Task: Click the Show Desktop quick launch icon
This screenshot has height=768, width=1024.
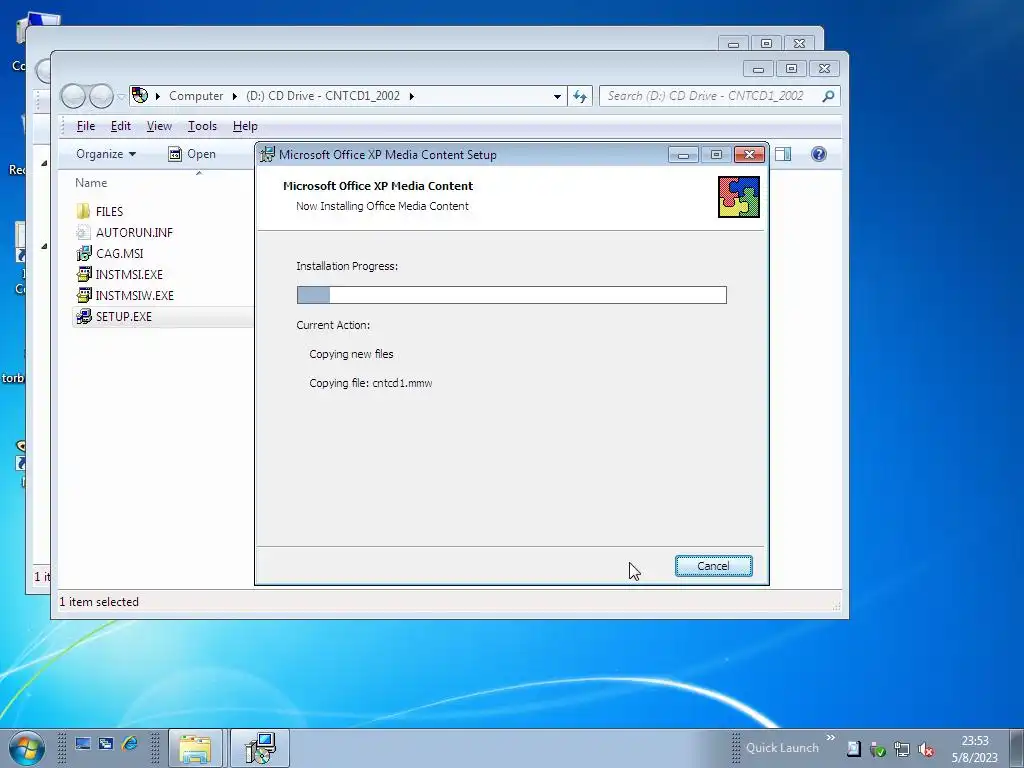Action: click(83, 744)
